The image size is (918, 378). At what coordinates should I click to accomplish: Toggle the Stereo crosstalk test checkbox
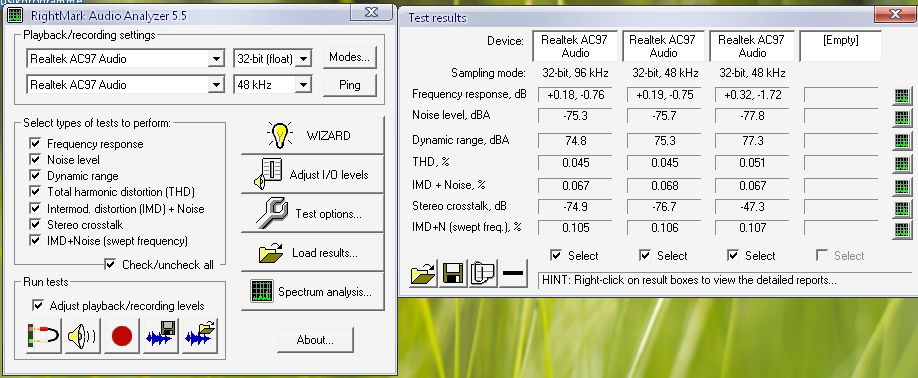click(x=35, y=224)
